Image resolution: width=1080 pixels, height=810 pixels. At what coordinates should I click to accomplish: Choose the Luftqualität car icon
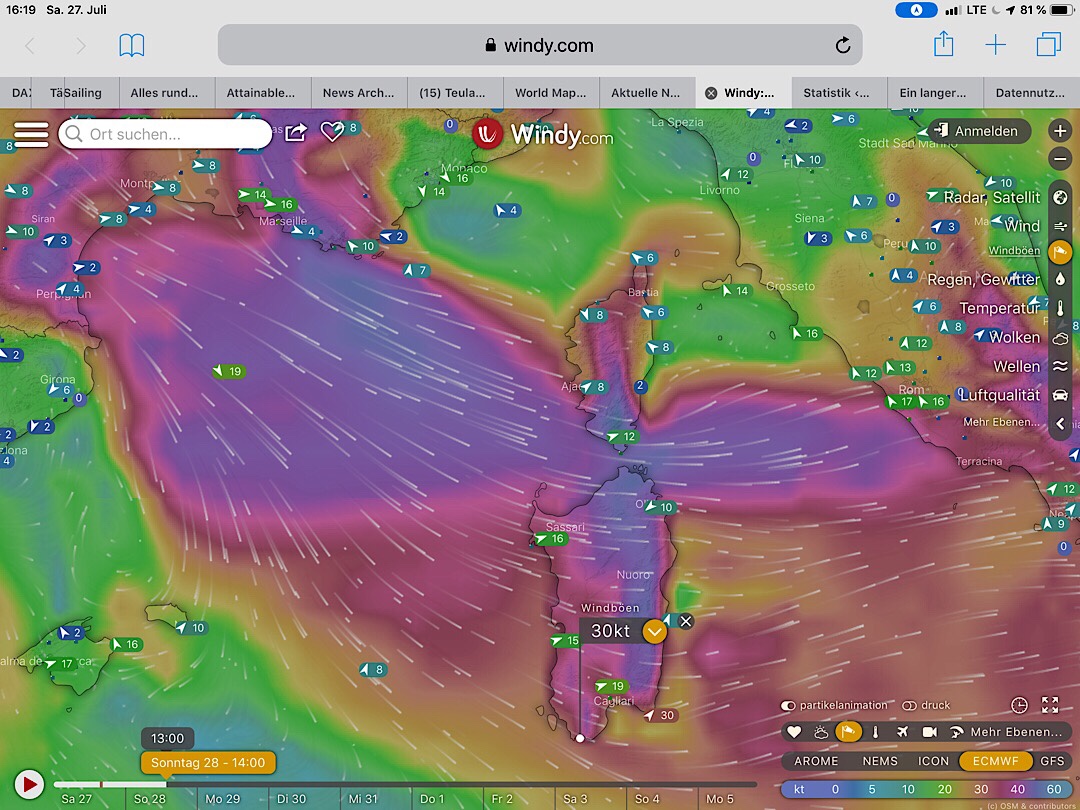coord(1061,395)
